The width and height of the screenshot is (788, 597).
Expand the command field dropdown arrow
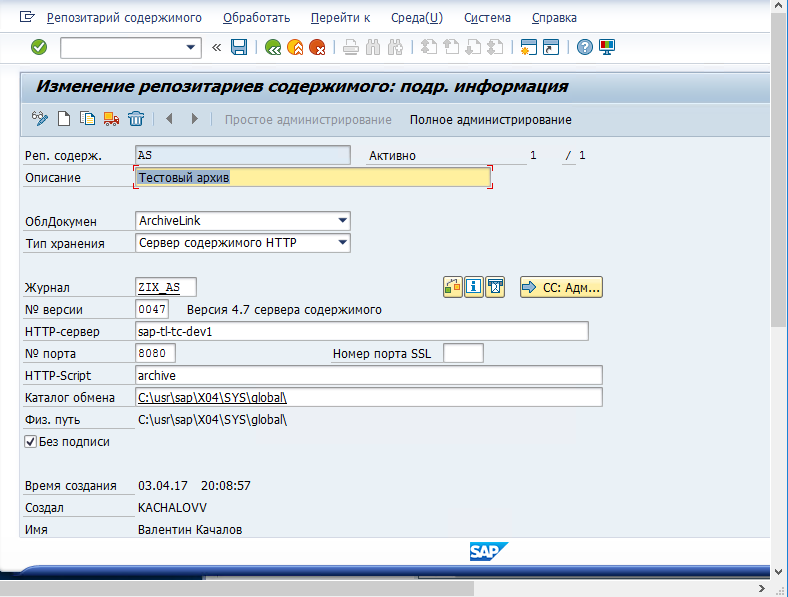click(192, 47)
